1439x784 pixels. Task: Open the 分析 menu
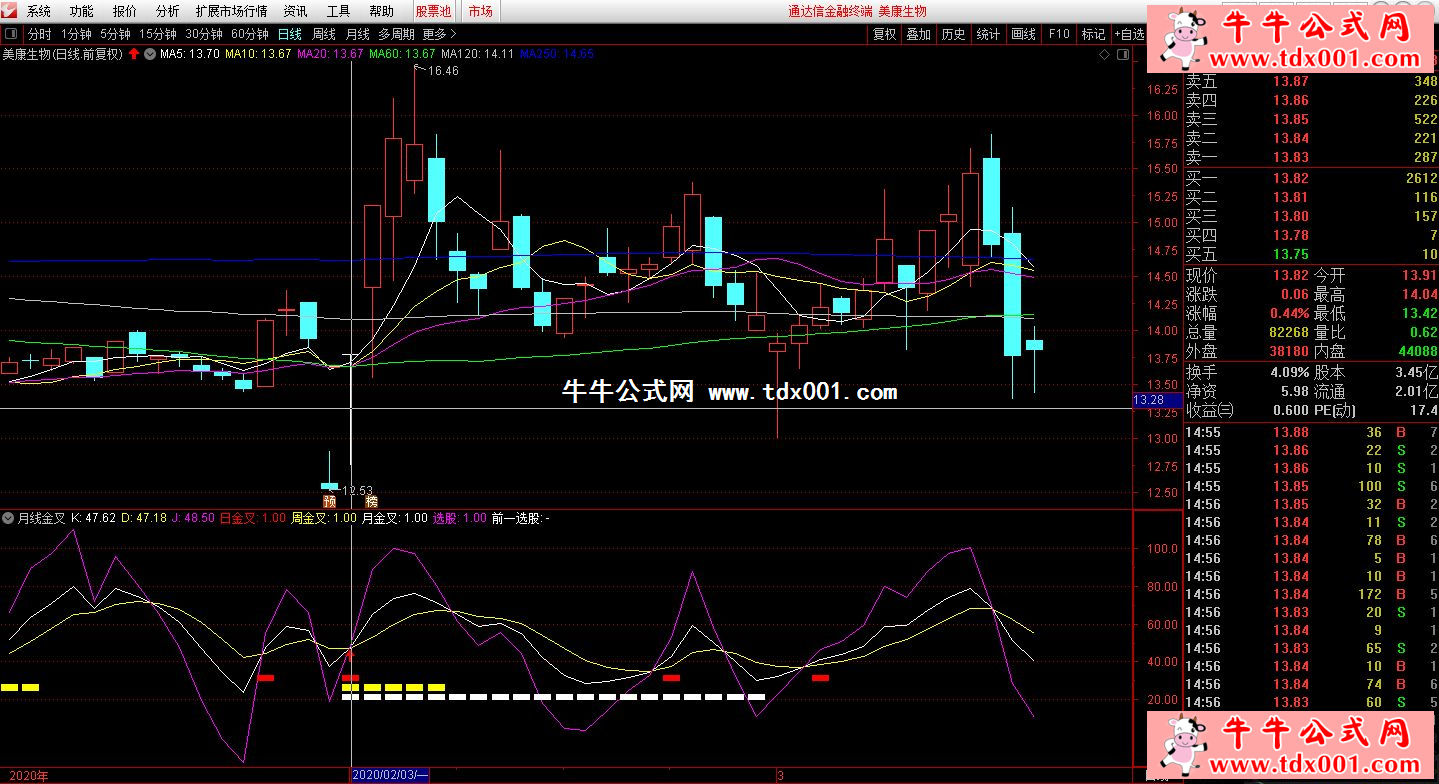(168, 11)
